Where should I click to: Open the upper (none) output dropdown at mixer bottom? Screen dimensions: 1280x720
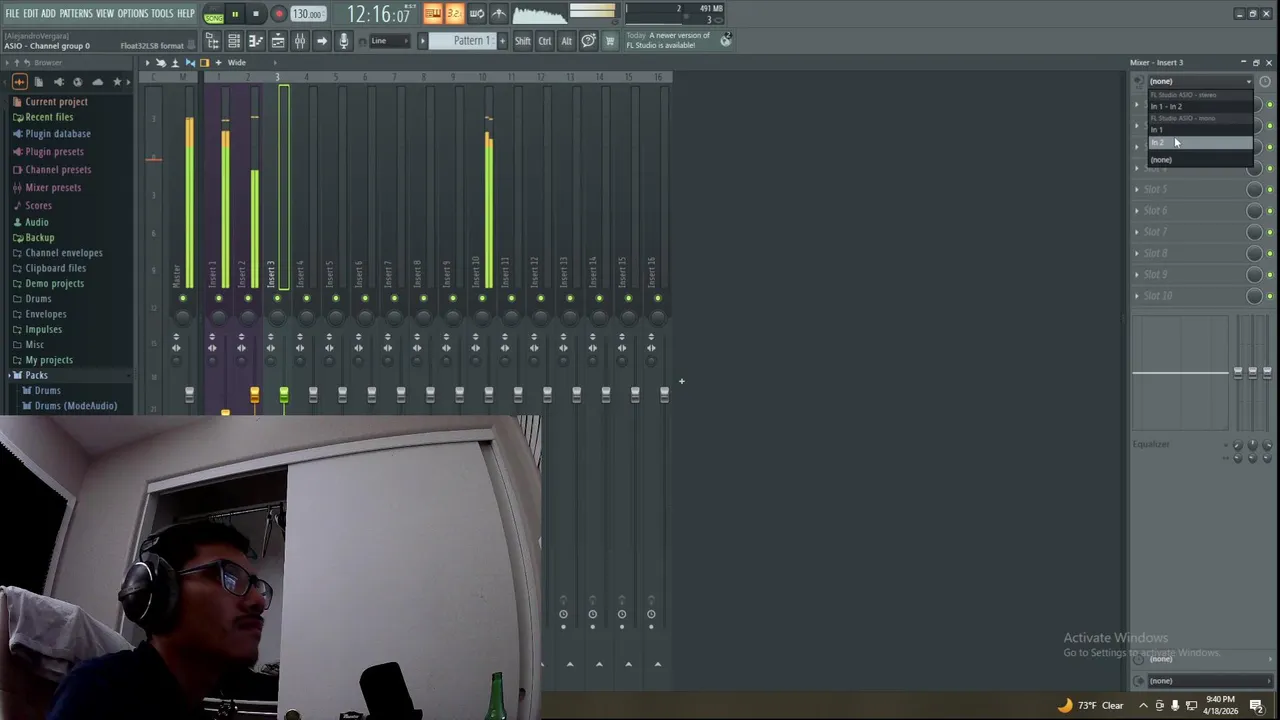[x=1204, y=659]
